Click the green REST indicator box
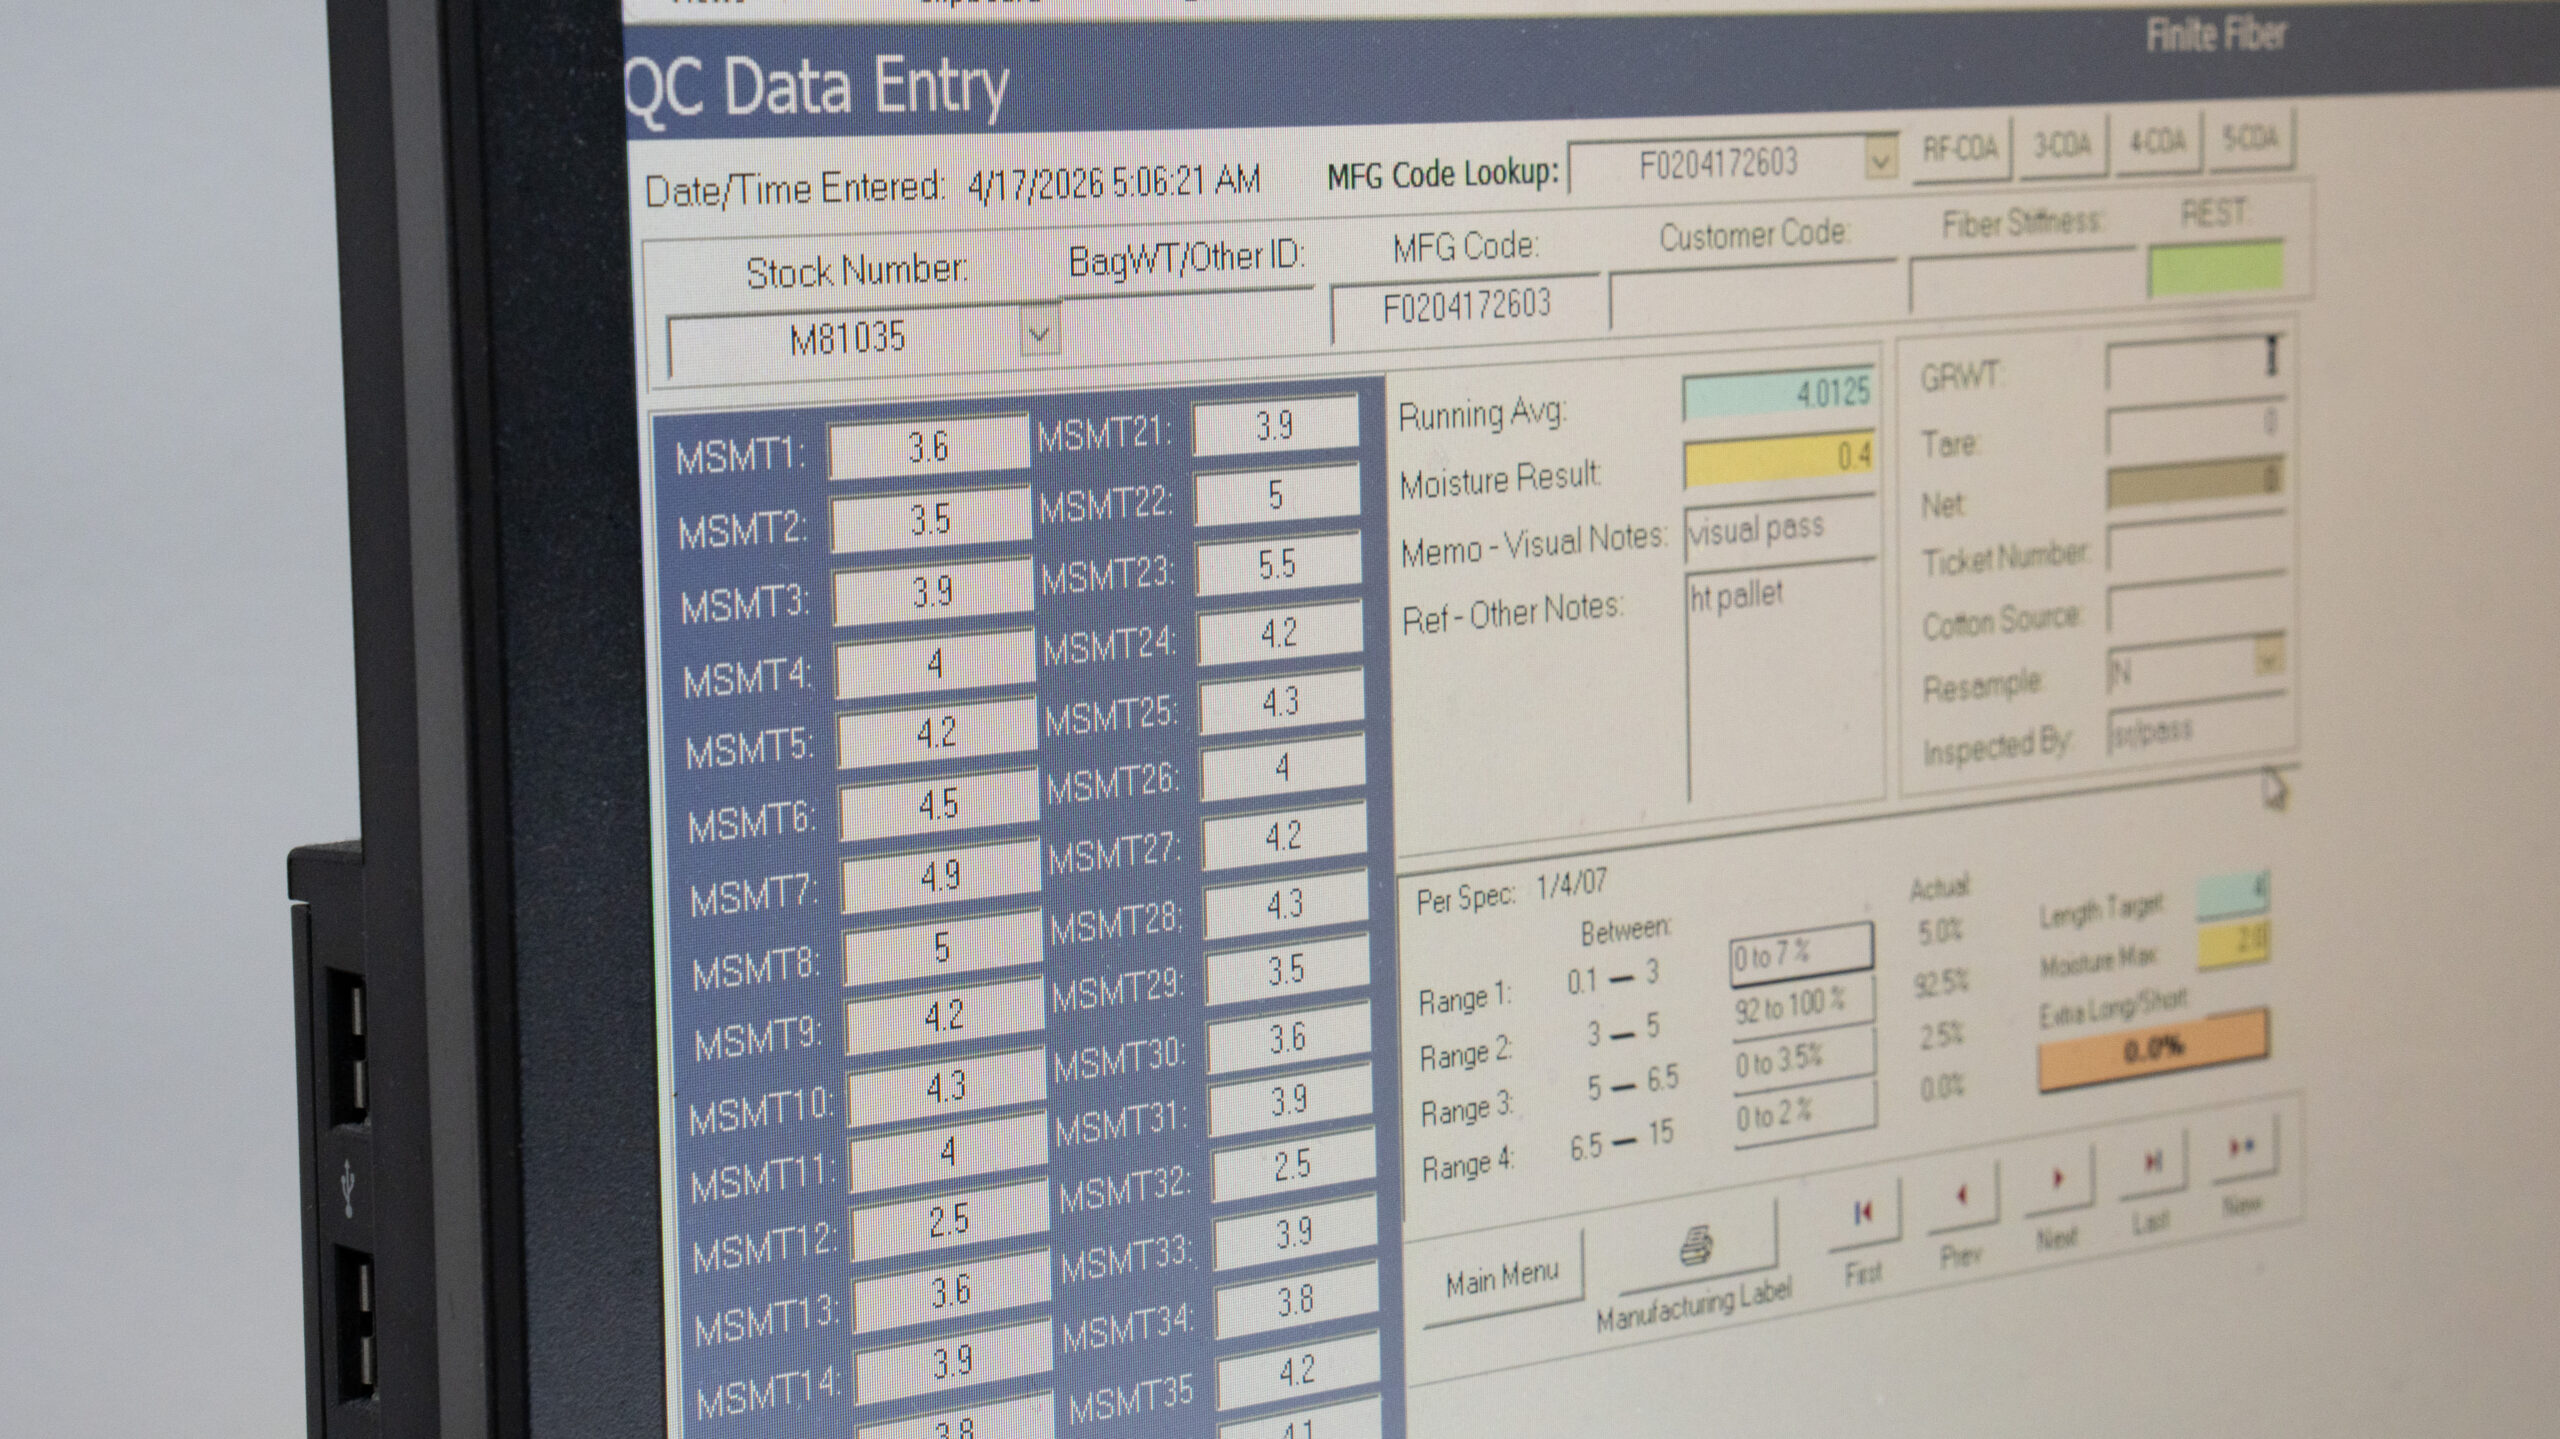The height and width of the screenshot is (1439, 2560). coord(2216,268)
